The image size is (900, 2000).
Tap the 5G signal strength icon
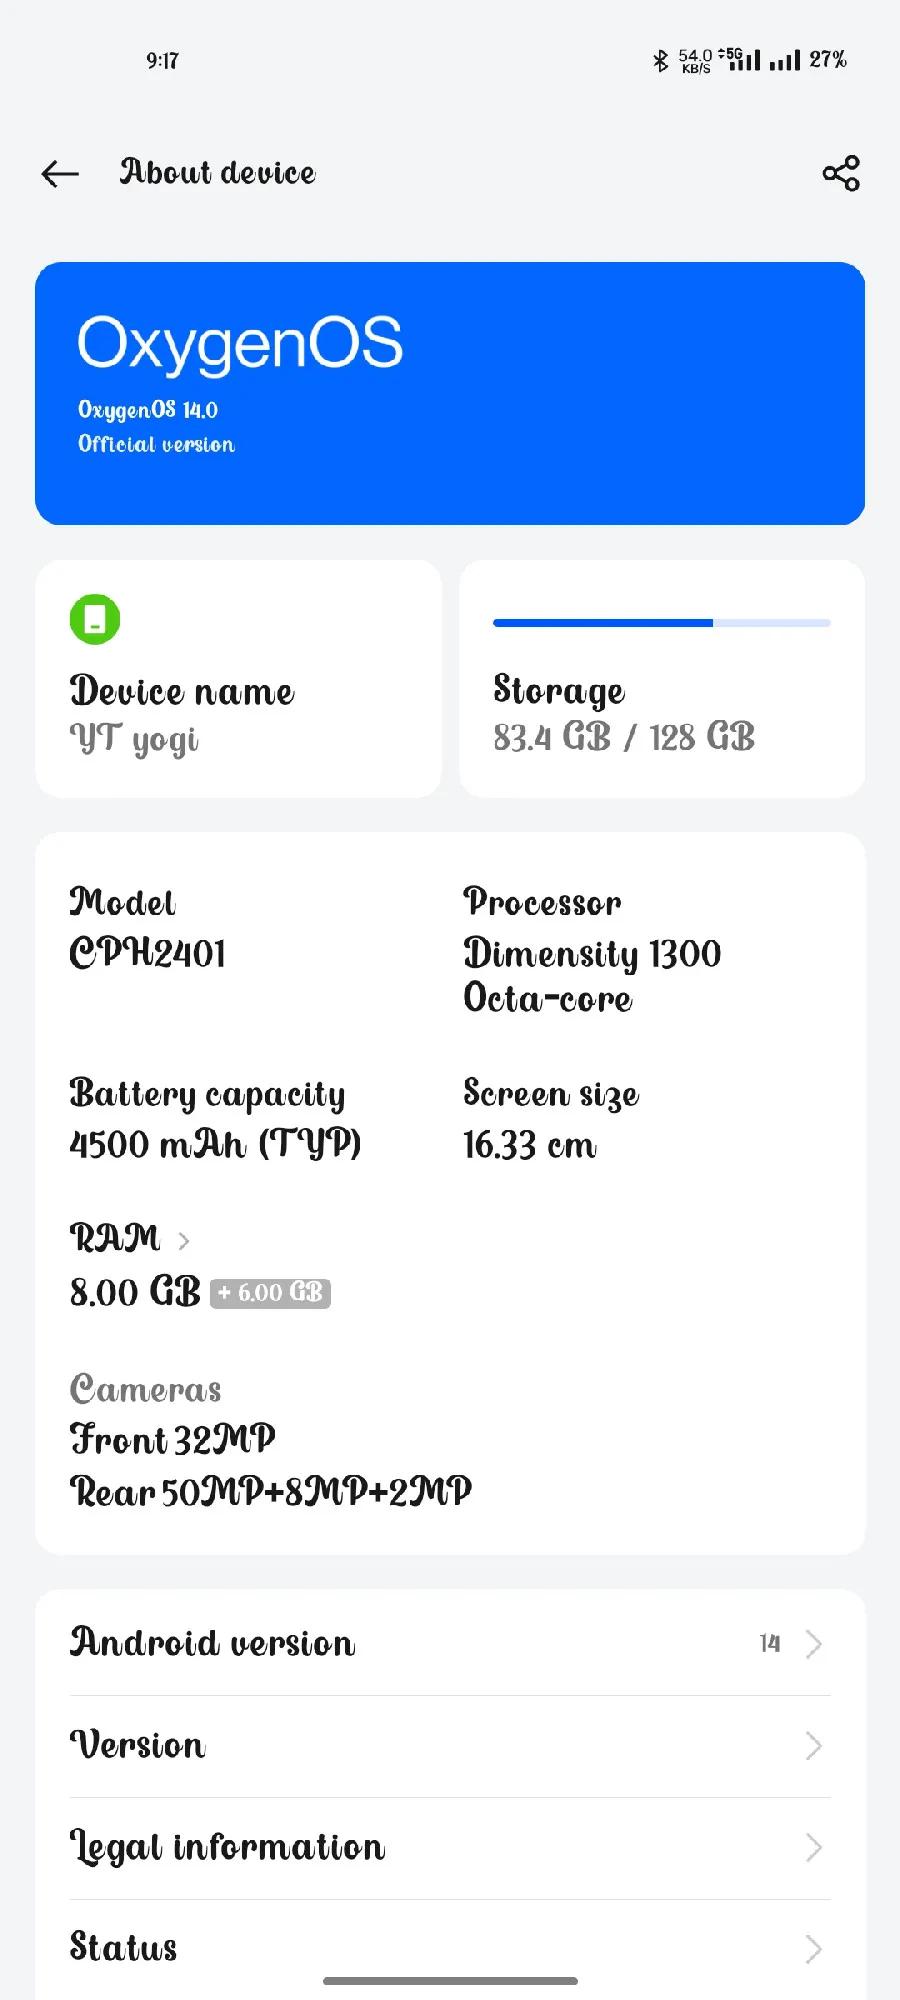(x=740, y=60)
